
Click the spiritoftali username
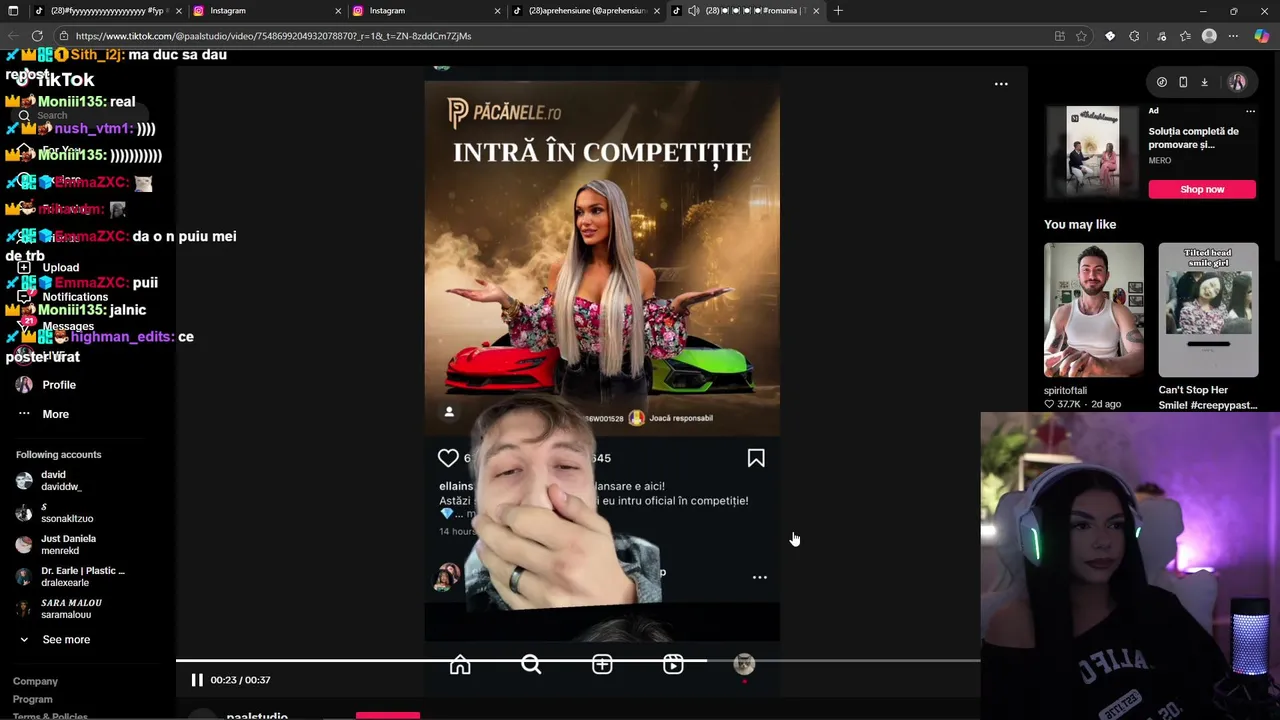pos(1065,391)
